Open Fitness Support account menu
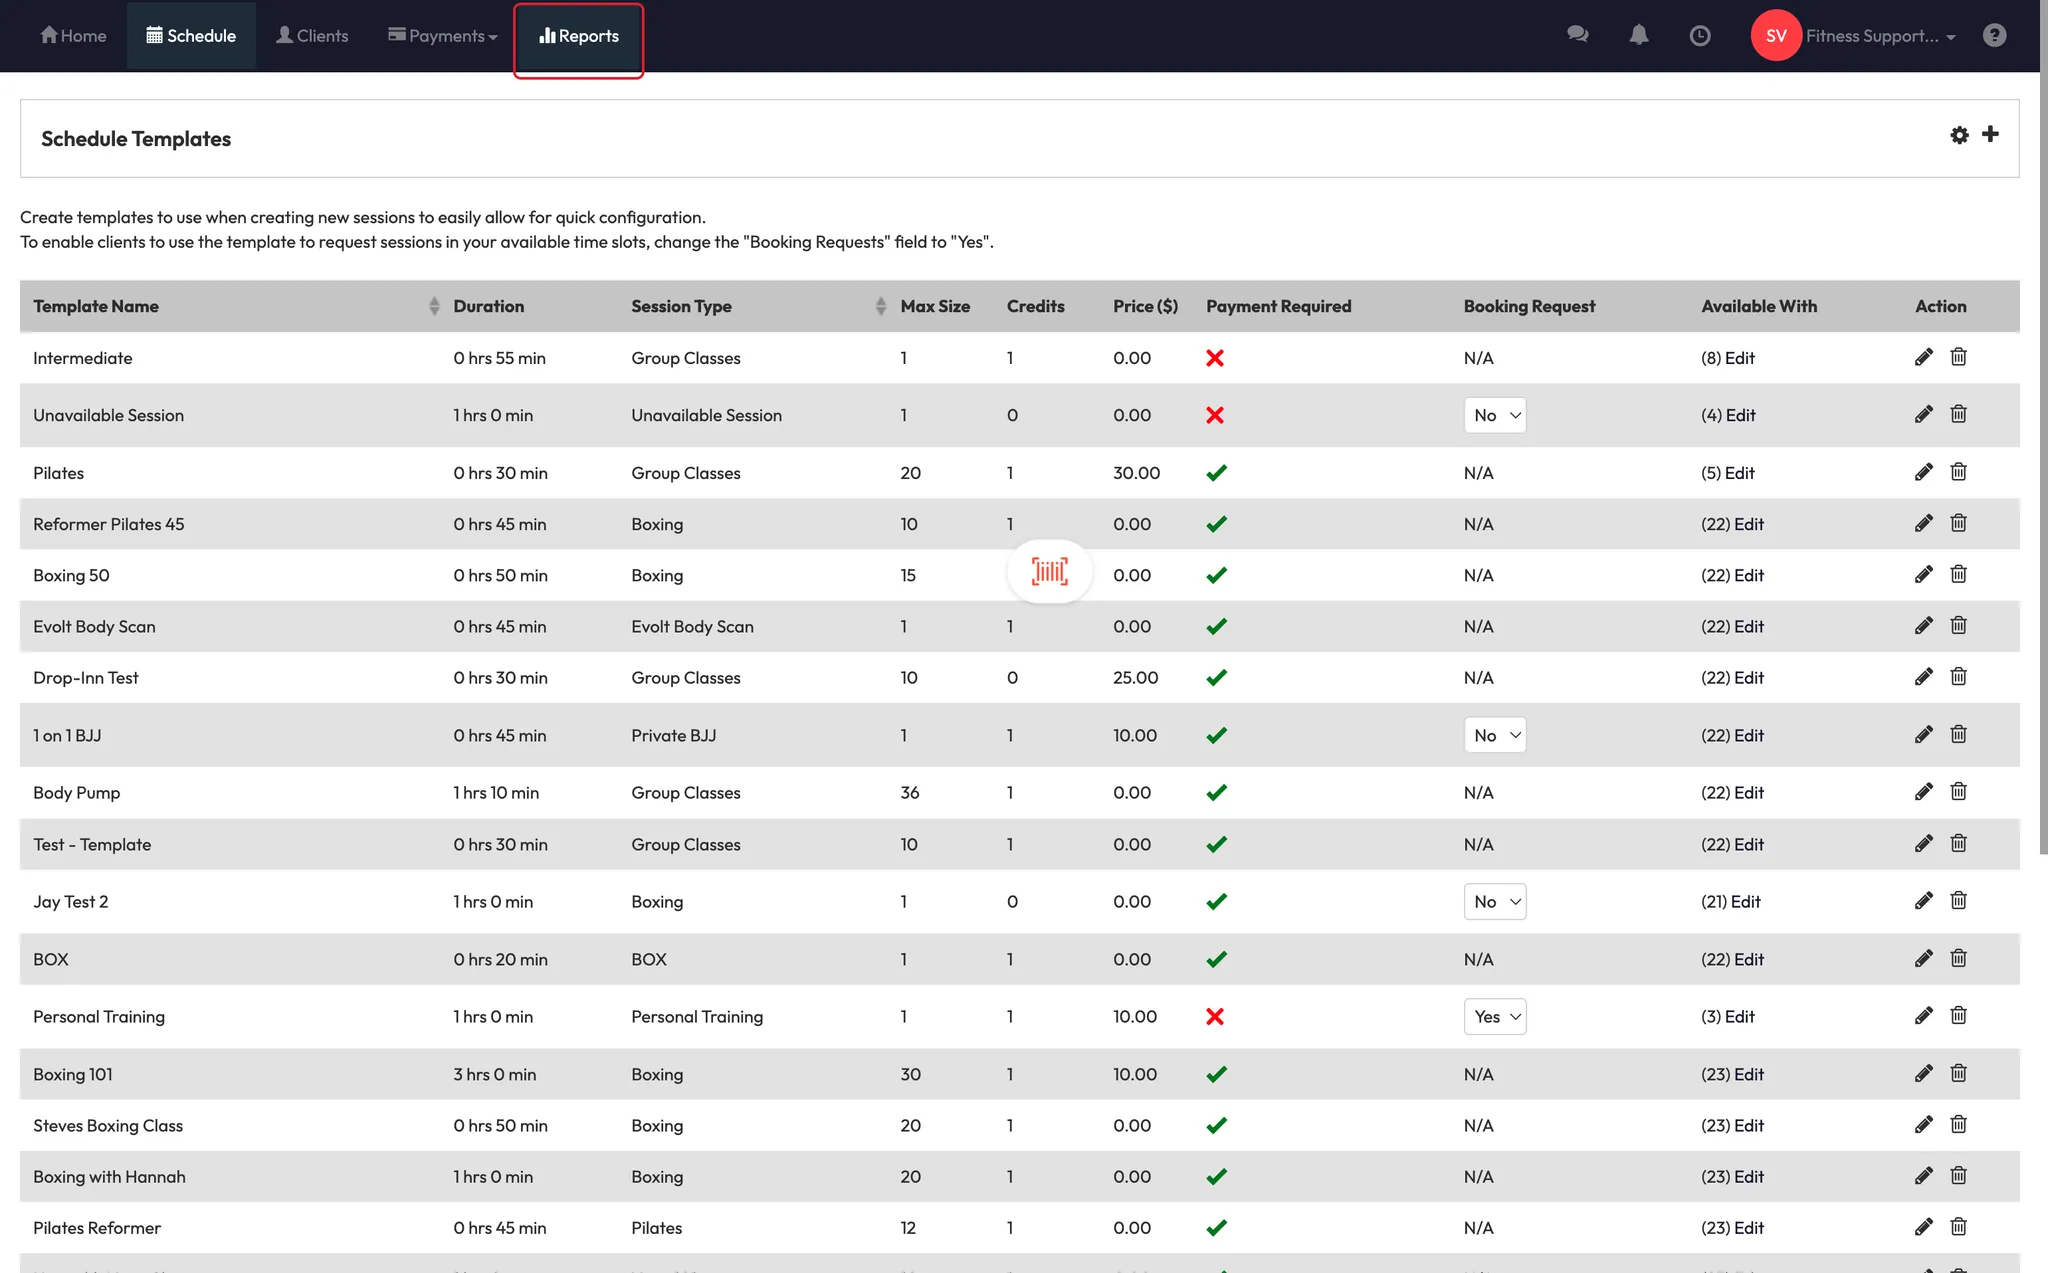The width and height of the screenshot is (2048, 1273). coord(1870,36)
